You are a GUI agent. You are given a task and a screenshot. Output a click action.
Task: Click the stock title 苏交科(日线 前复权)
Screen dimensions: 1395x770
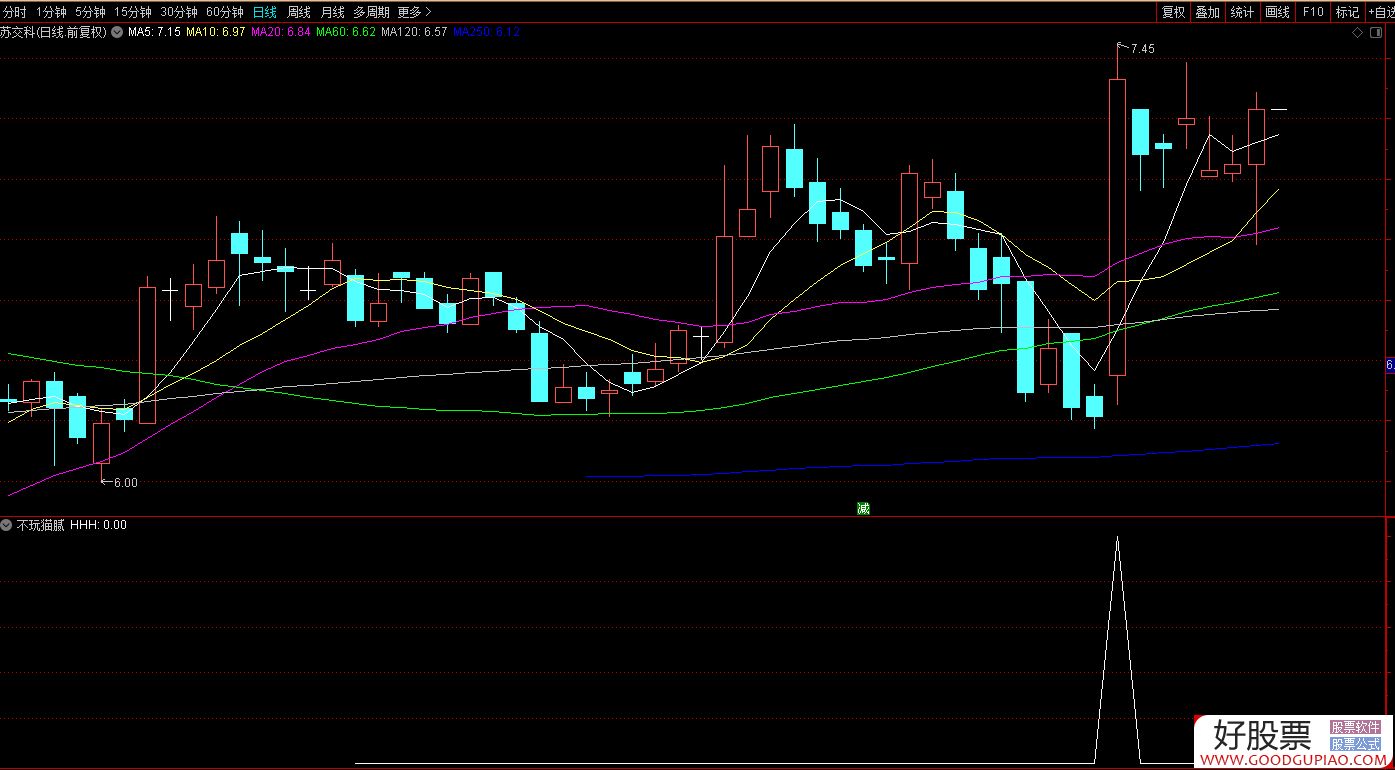point(54,32)
